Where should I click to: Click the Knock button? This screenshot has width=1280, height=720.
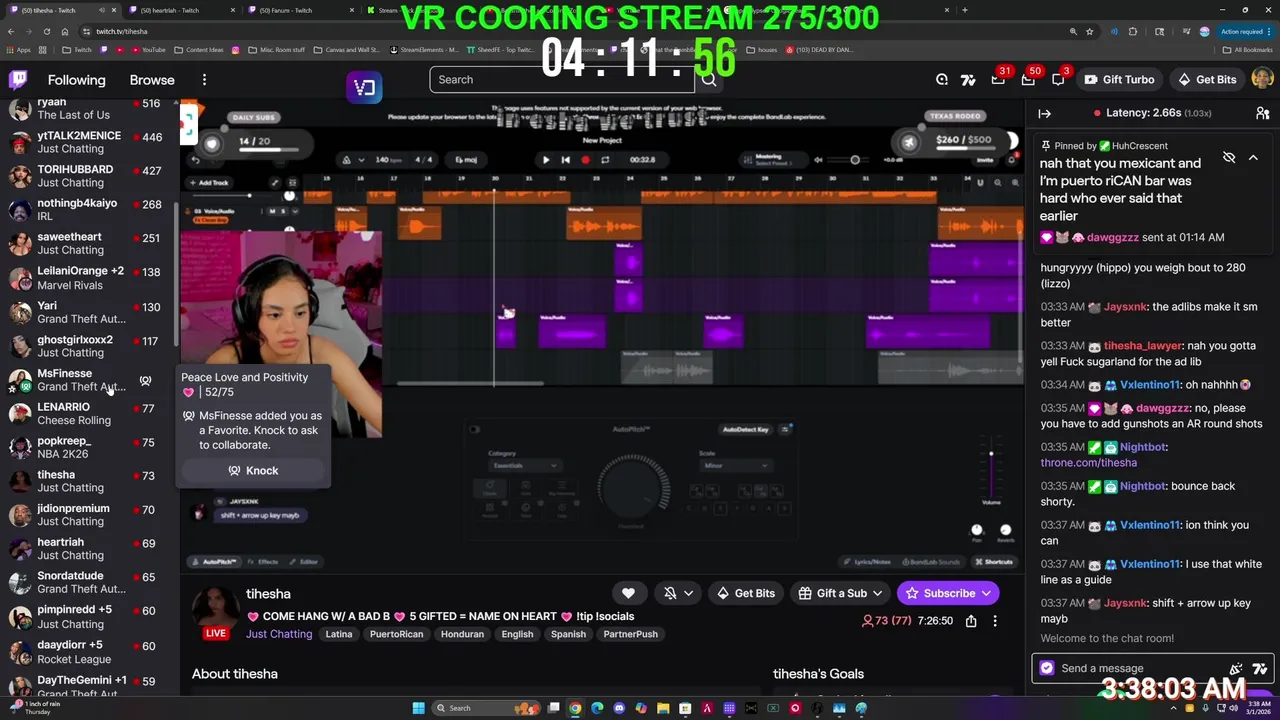pos(252,470)
